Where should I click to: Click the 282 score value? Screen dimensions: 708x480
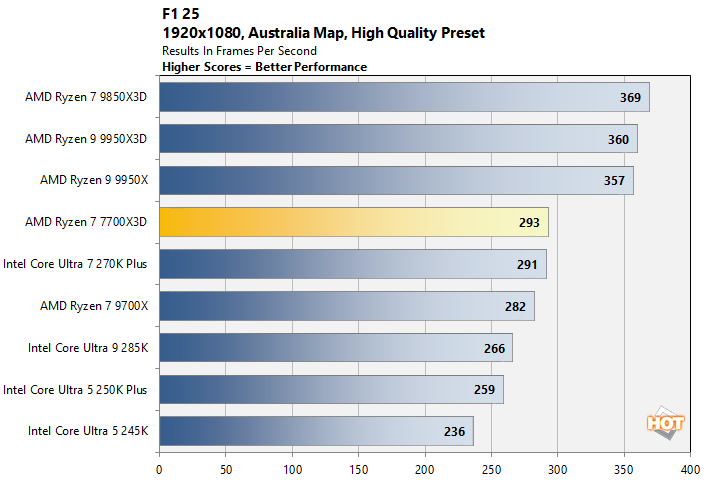515,307
